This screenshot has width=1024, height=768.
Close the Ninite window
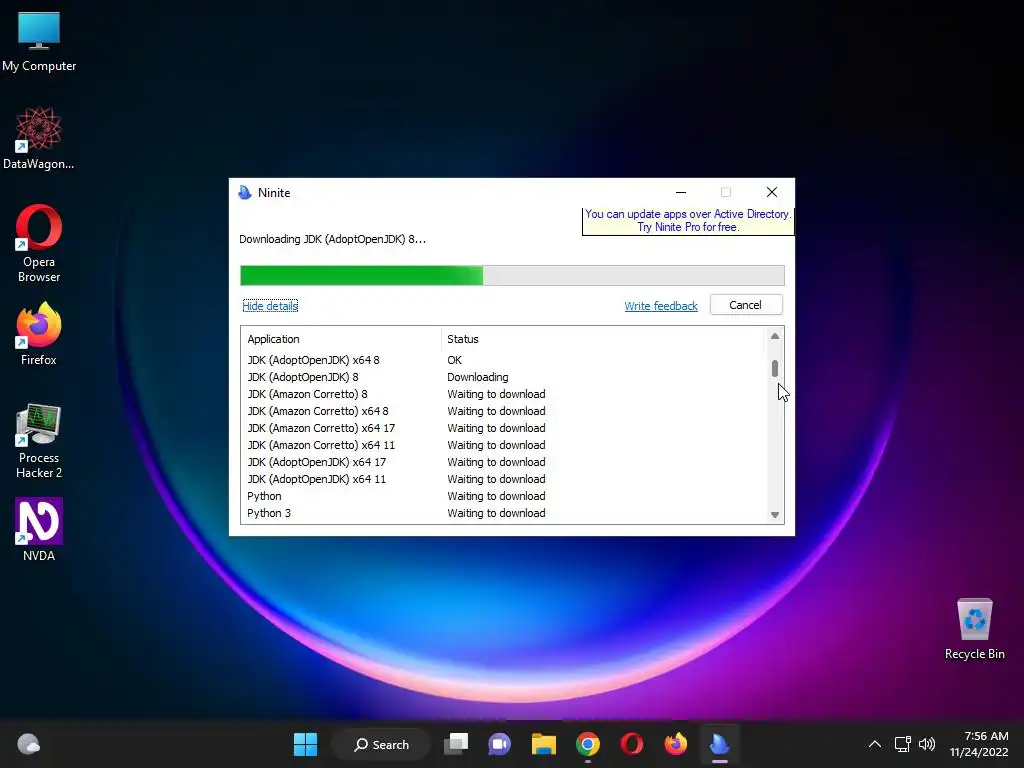[x=772, y=192]
